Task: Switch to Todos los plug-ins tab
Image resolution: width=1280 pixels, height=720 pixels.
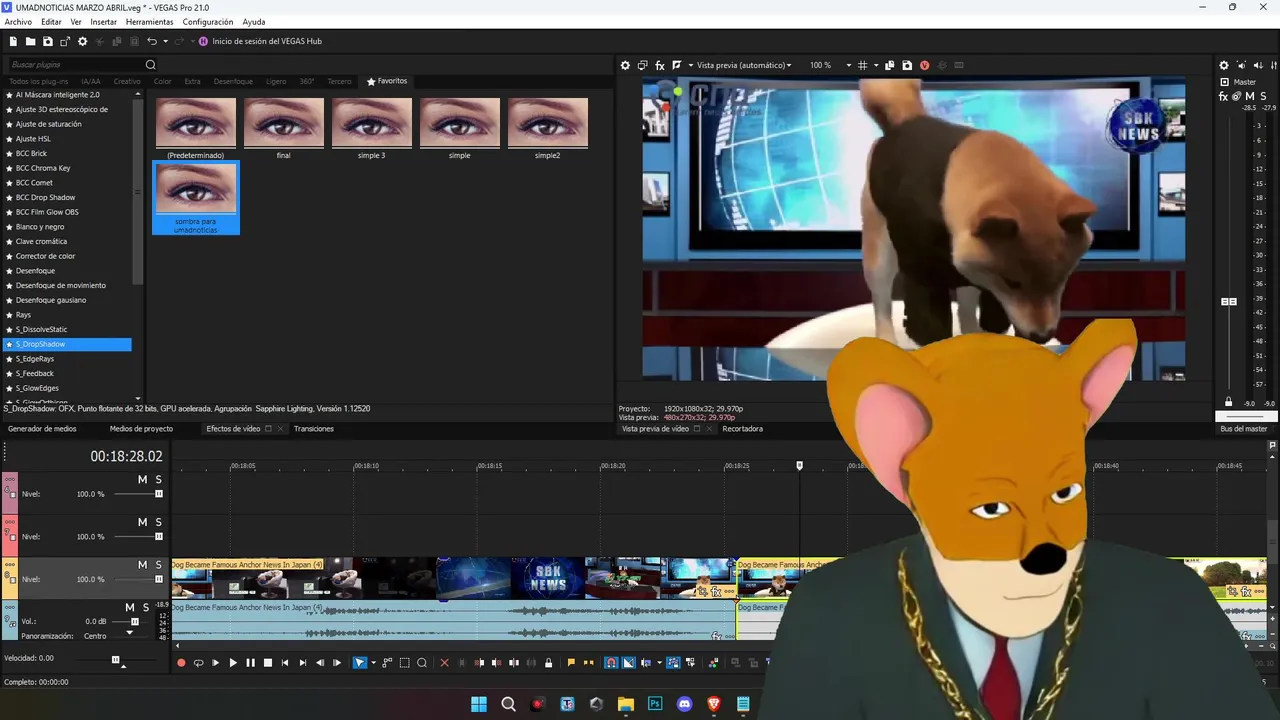Action: (x=38, y=81)
